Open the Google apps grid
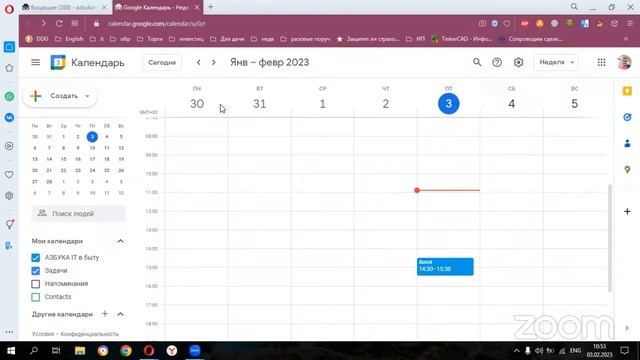Screen dimensions: 640x360 [x=601, y=62]
